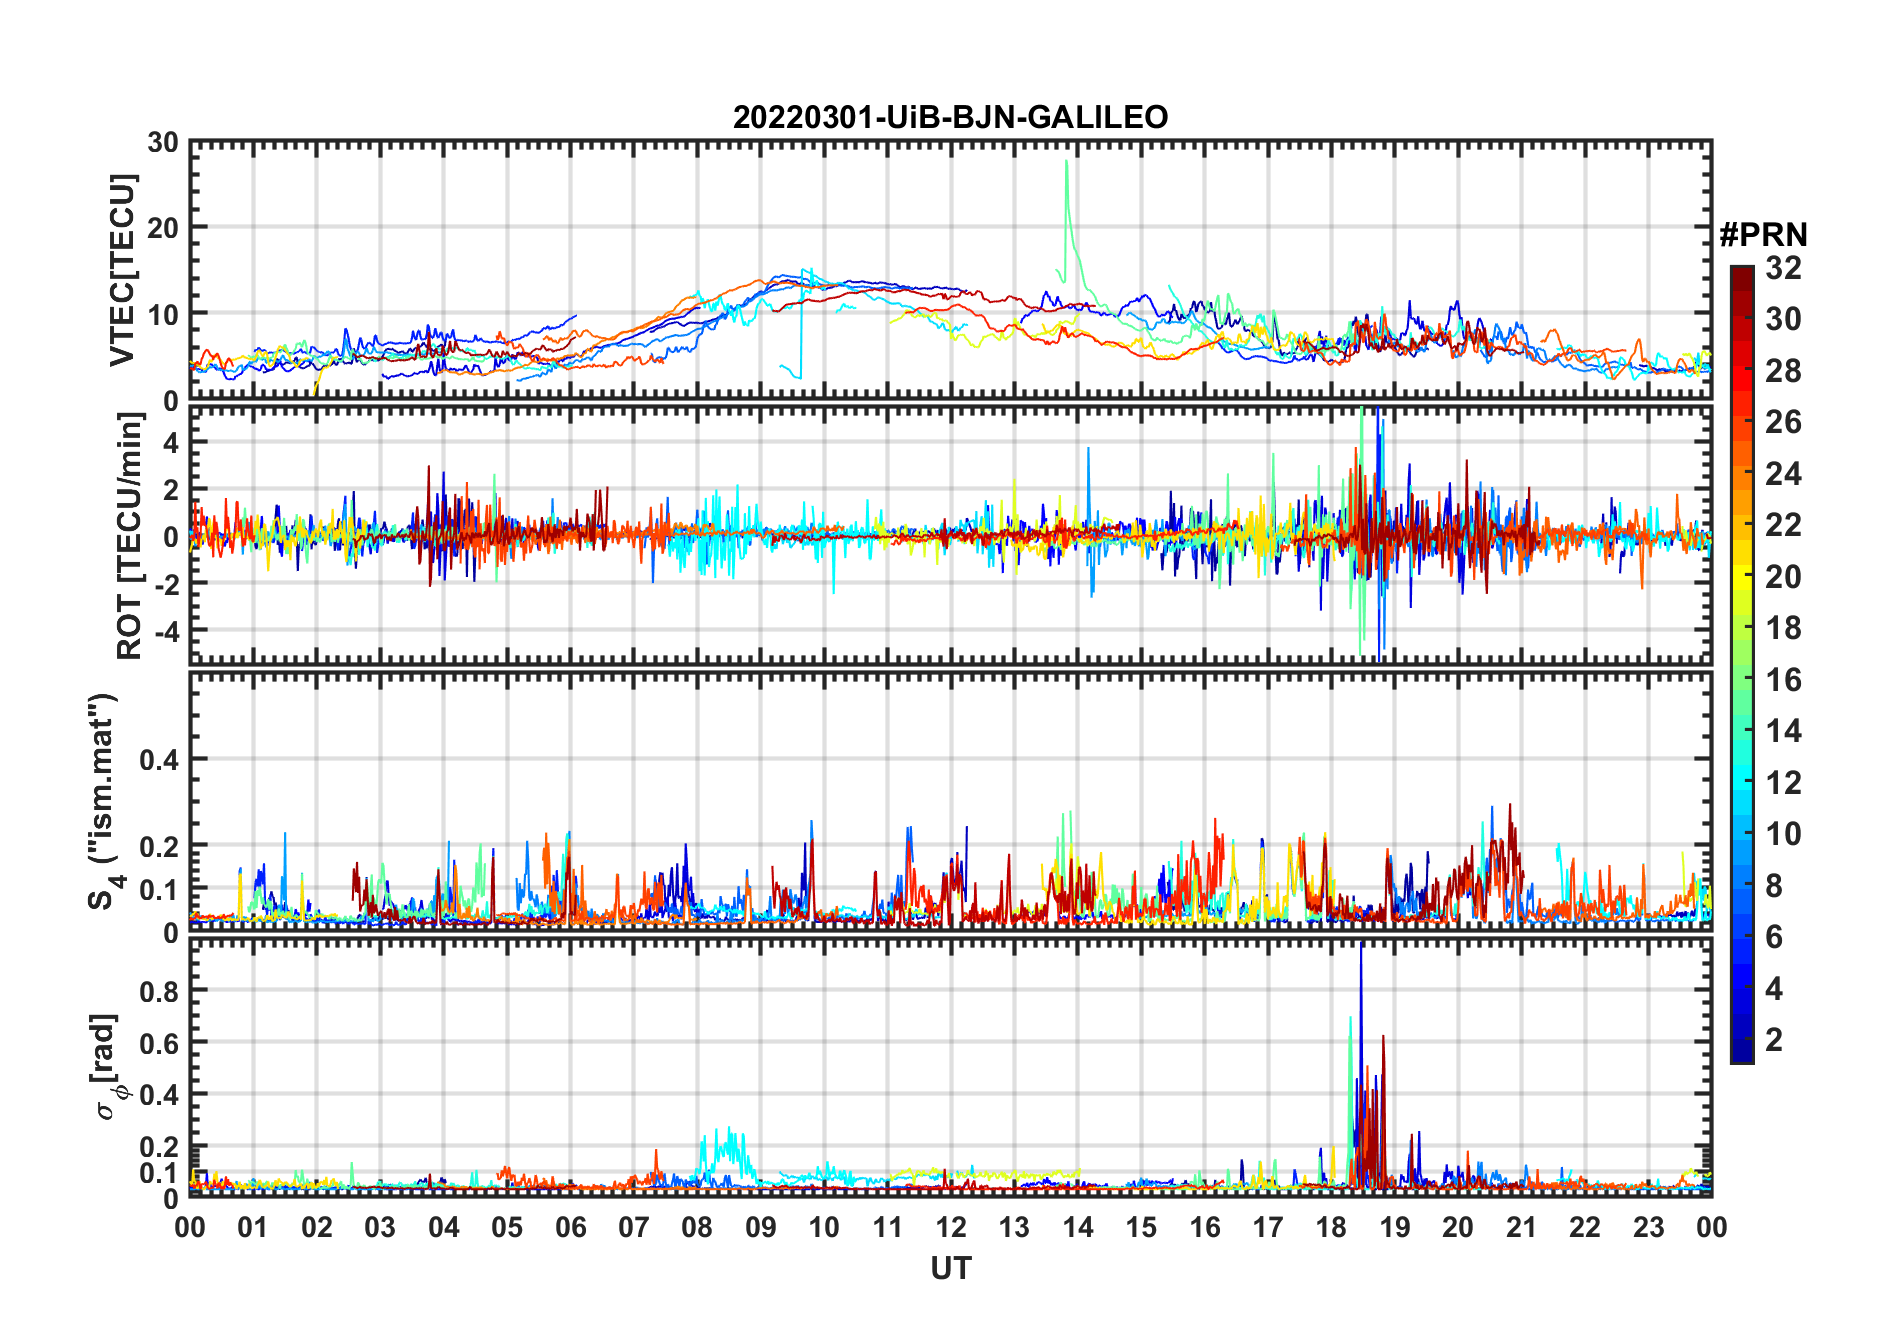1902x1330 pixels.
Task: Click the VTEC[TECU] axis label
Action: coord(122,271)
